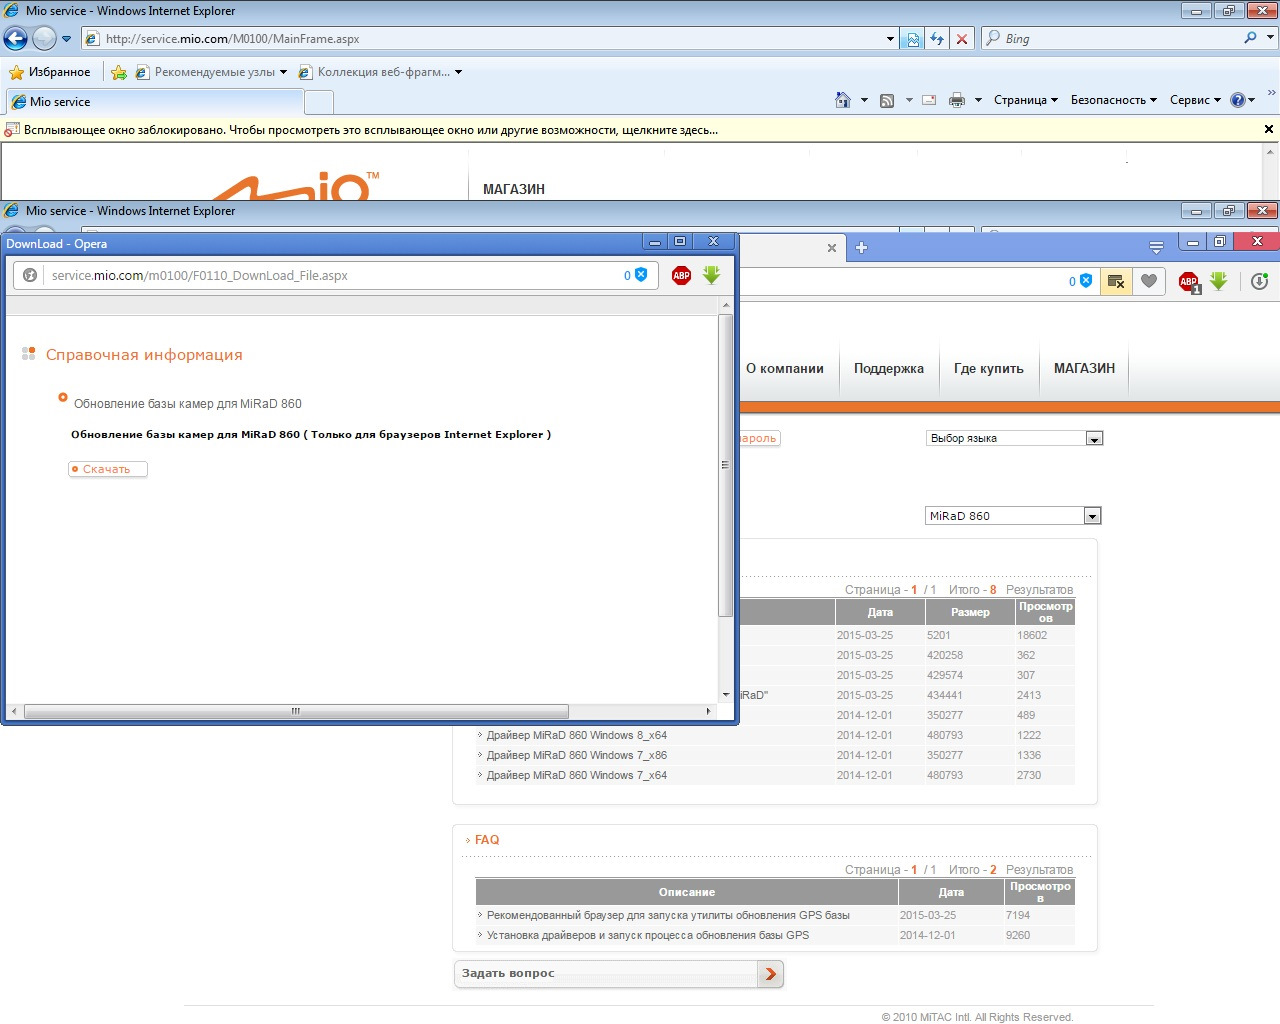Click the add-to-favorites bar star icon
The height and width of the screenshot is (1024, 1280).
click(x=119, y=72)
